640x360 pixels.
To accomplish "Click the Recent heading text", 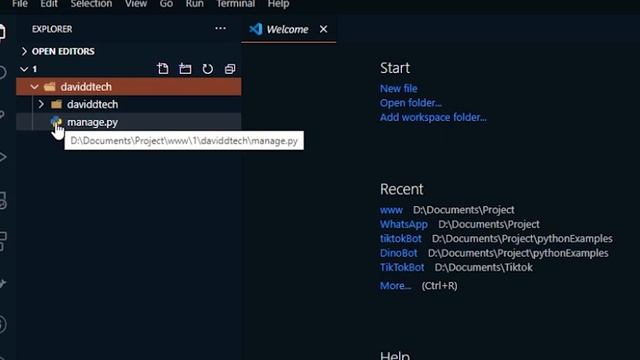I will point(402,189).
